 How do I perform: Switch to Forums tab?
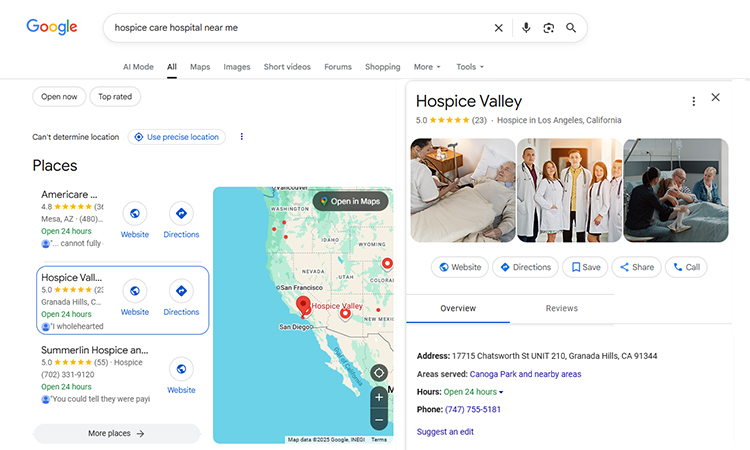(338, 67)
